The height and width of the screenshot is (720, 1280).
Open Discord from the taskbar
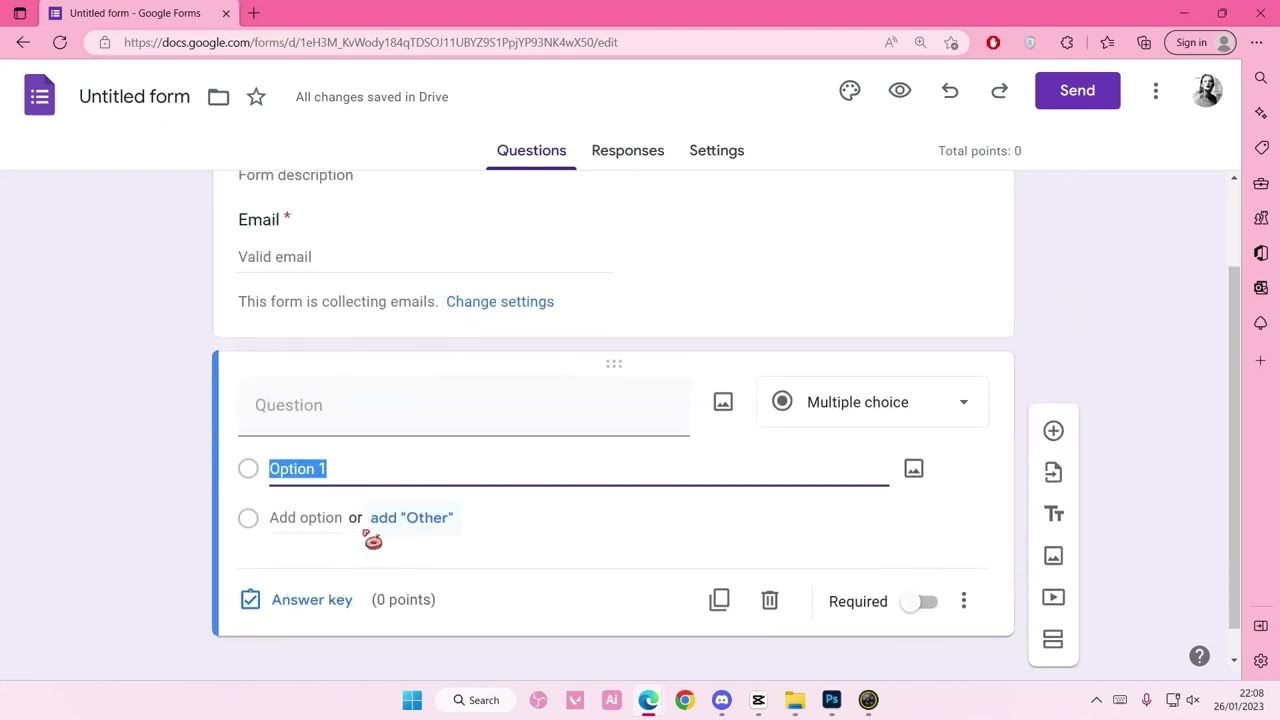722,700
